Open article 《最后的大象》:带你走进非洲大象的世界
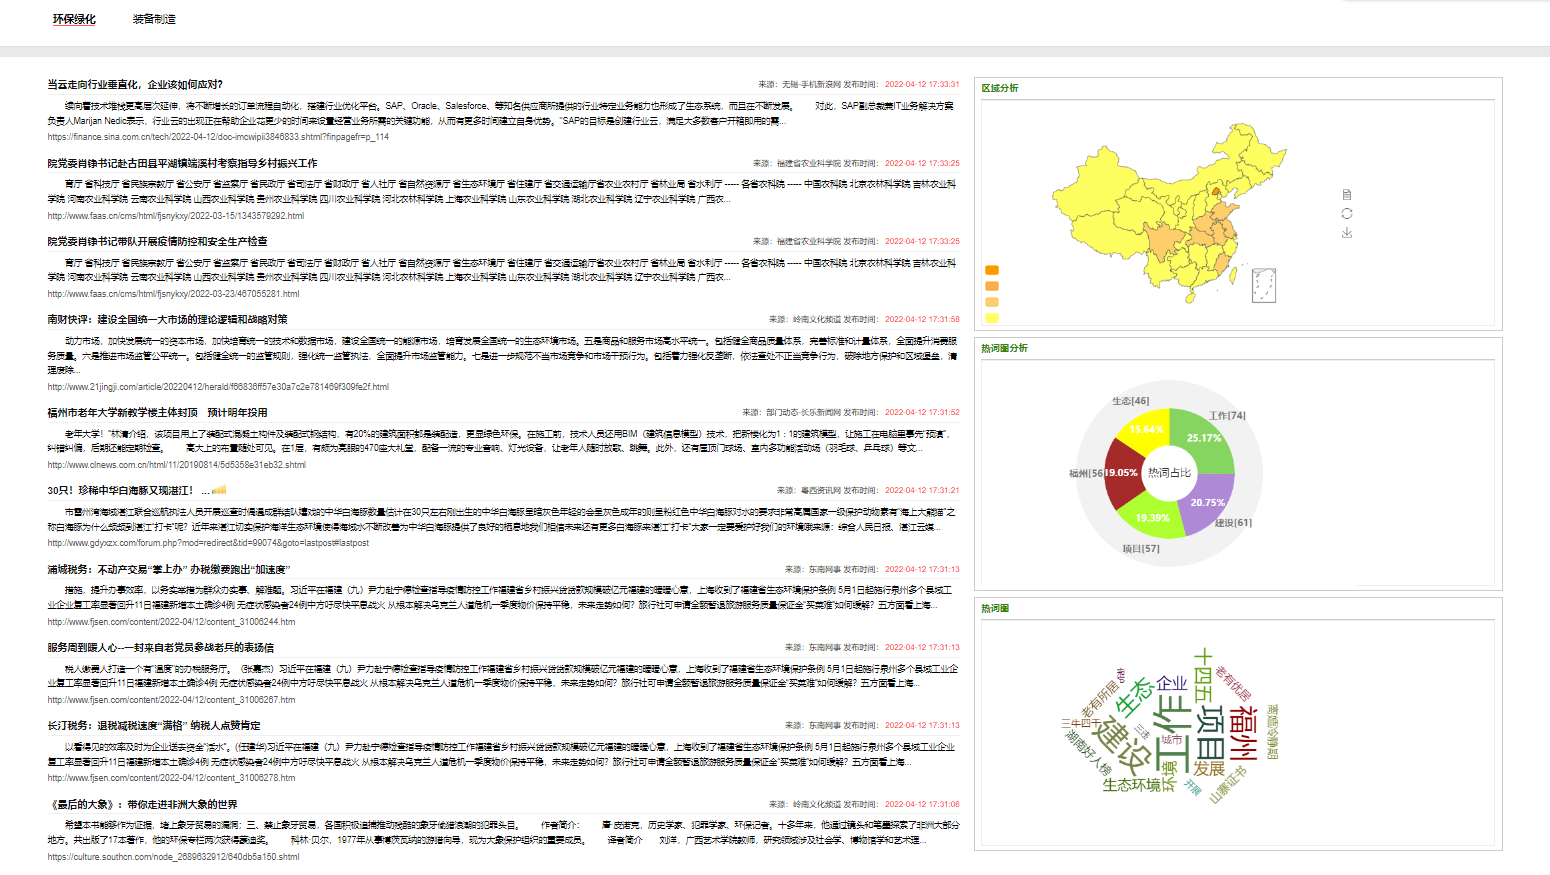Image resolution: width=1550 pixels, height=875 pixels. coord(142,804)
